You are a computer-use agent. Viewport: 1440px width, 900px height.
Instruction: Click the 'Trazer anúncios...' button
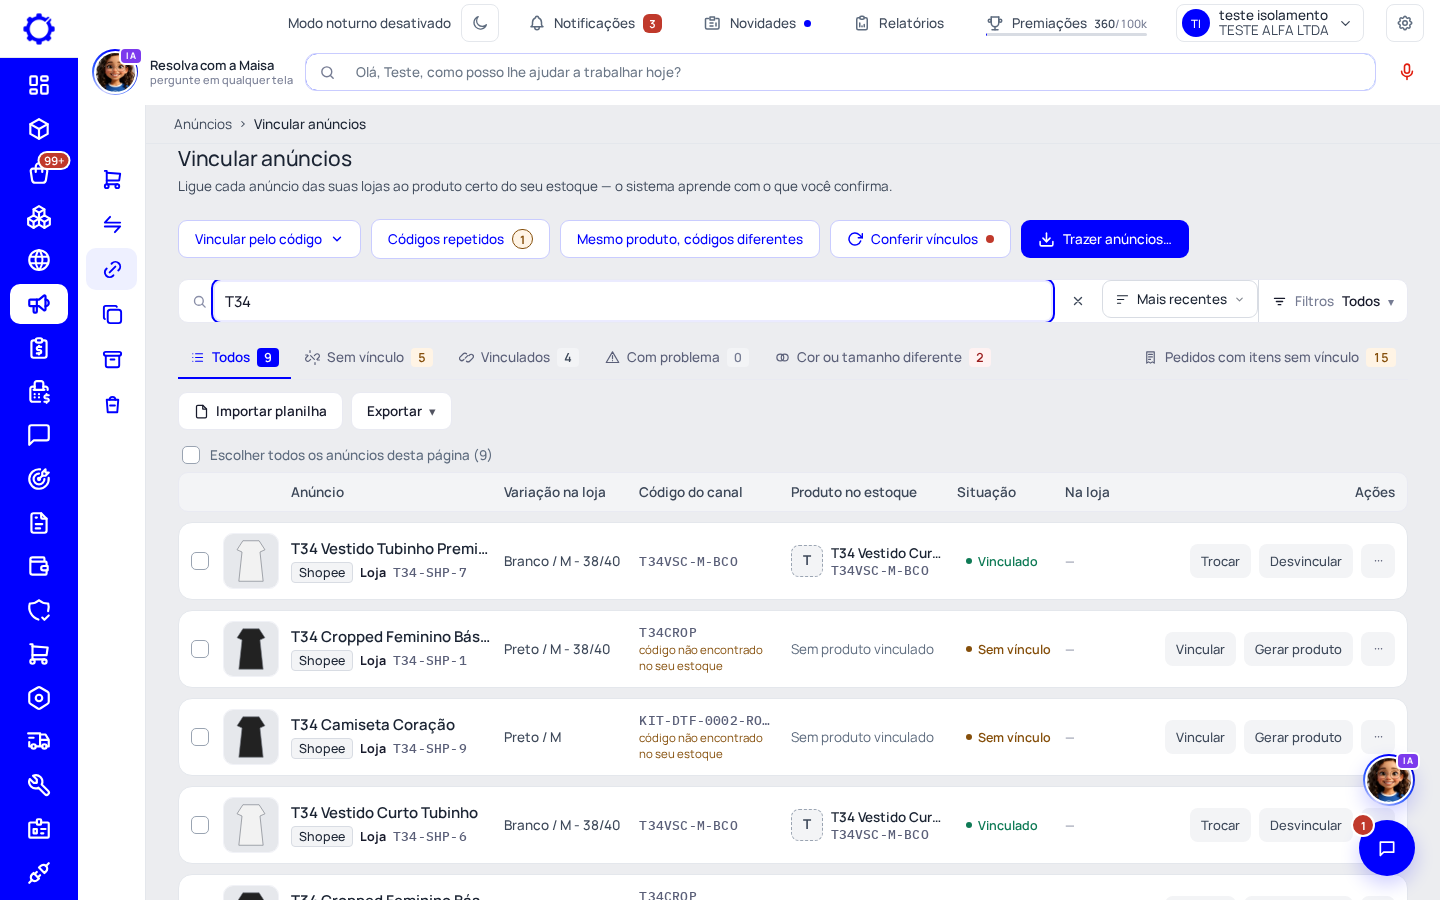[x=1105, y=239]
